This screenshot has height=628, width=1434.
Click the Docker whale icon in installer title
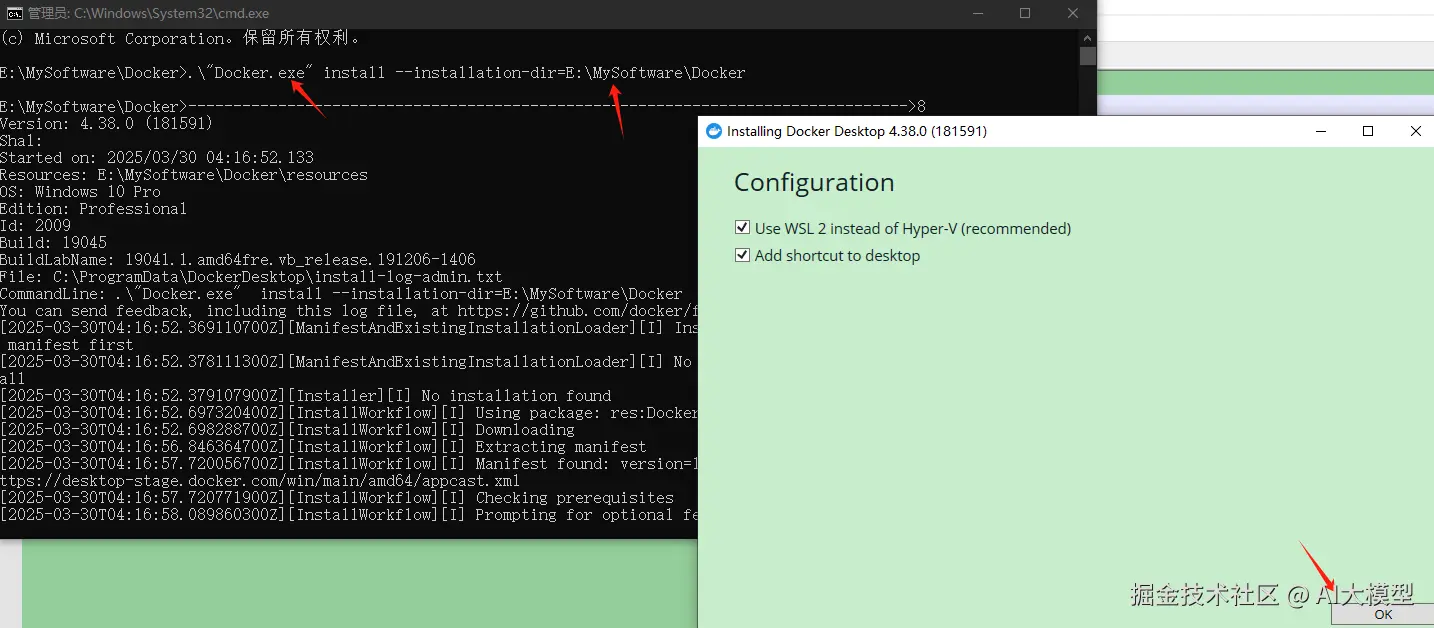click(714, 131)
